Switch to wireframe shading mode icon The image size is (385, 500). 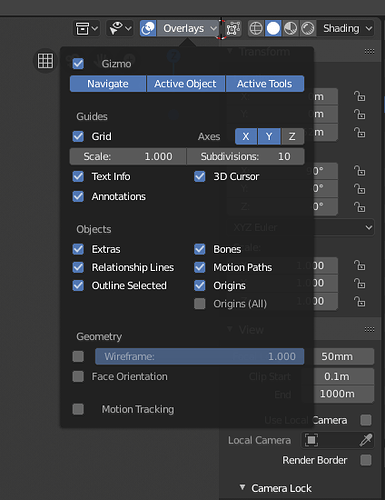[x=256, y=28]
